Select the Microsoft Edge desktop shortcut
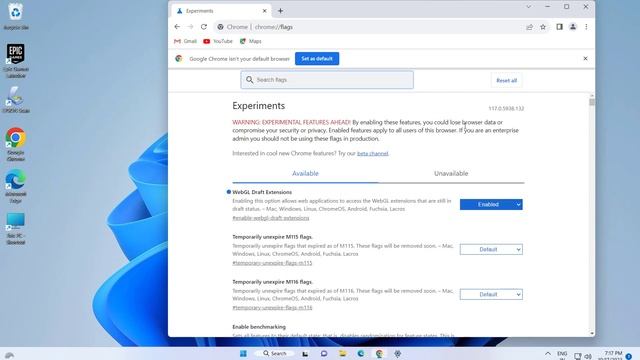The height and width of the screenshot is (360, 640). (x=16, y=186)
